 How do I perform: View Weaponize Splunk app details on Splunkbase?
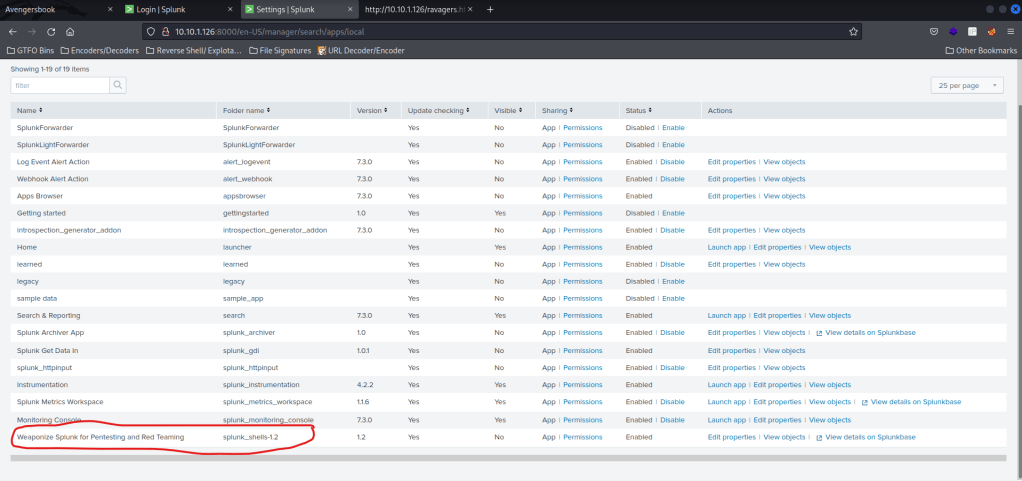(x=869, y=437)
